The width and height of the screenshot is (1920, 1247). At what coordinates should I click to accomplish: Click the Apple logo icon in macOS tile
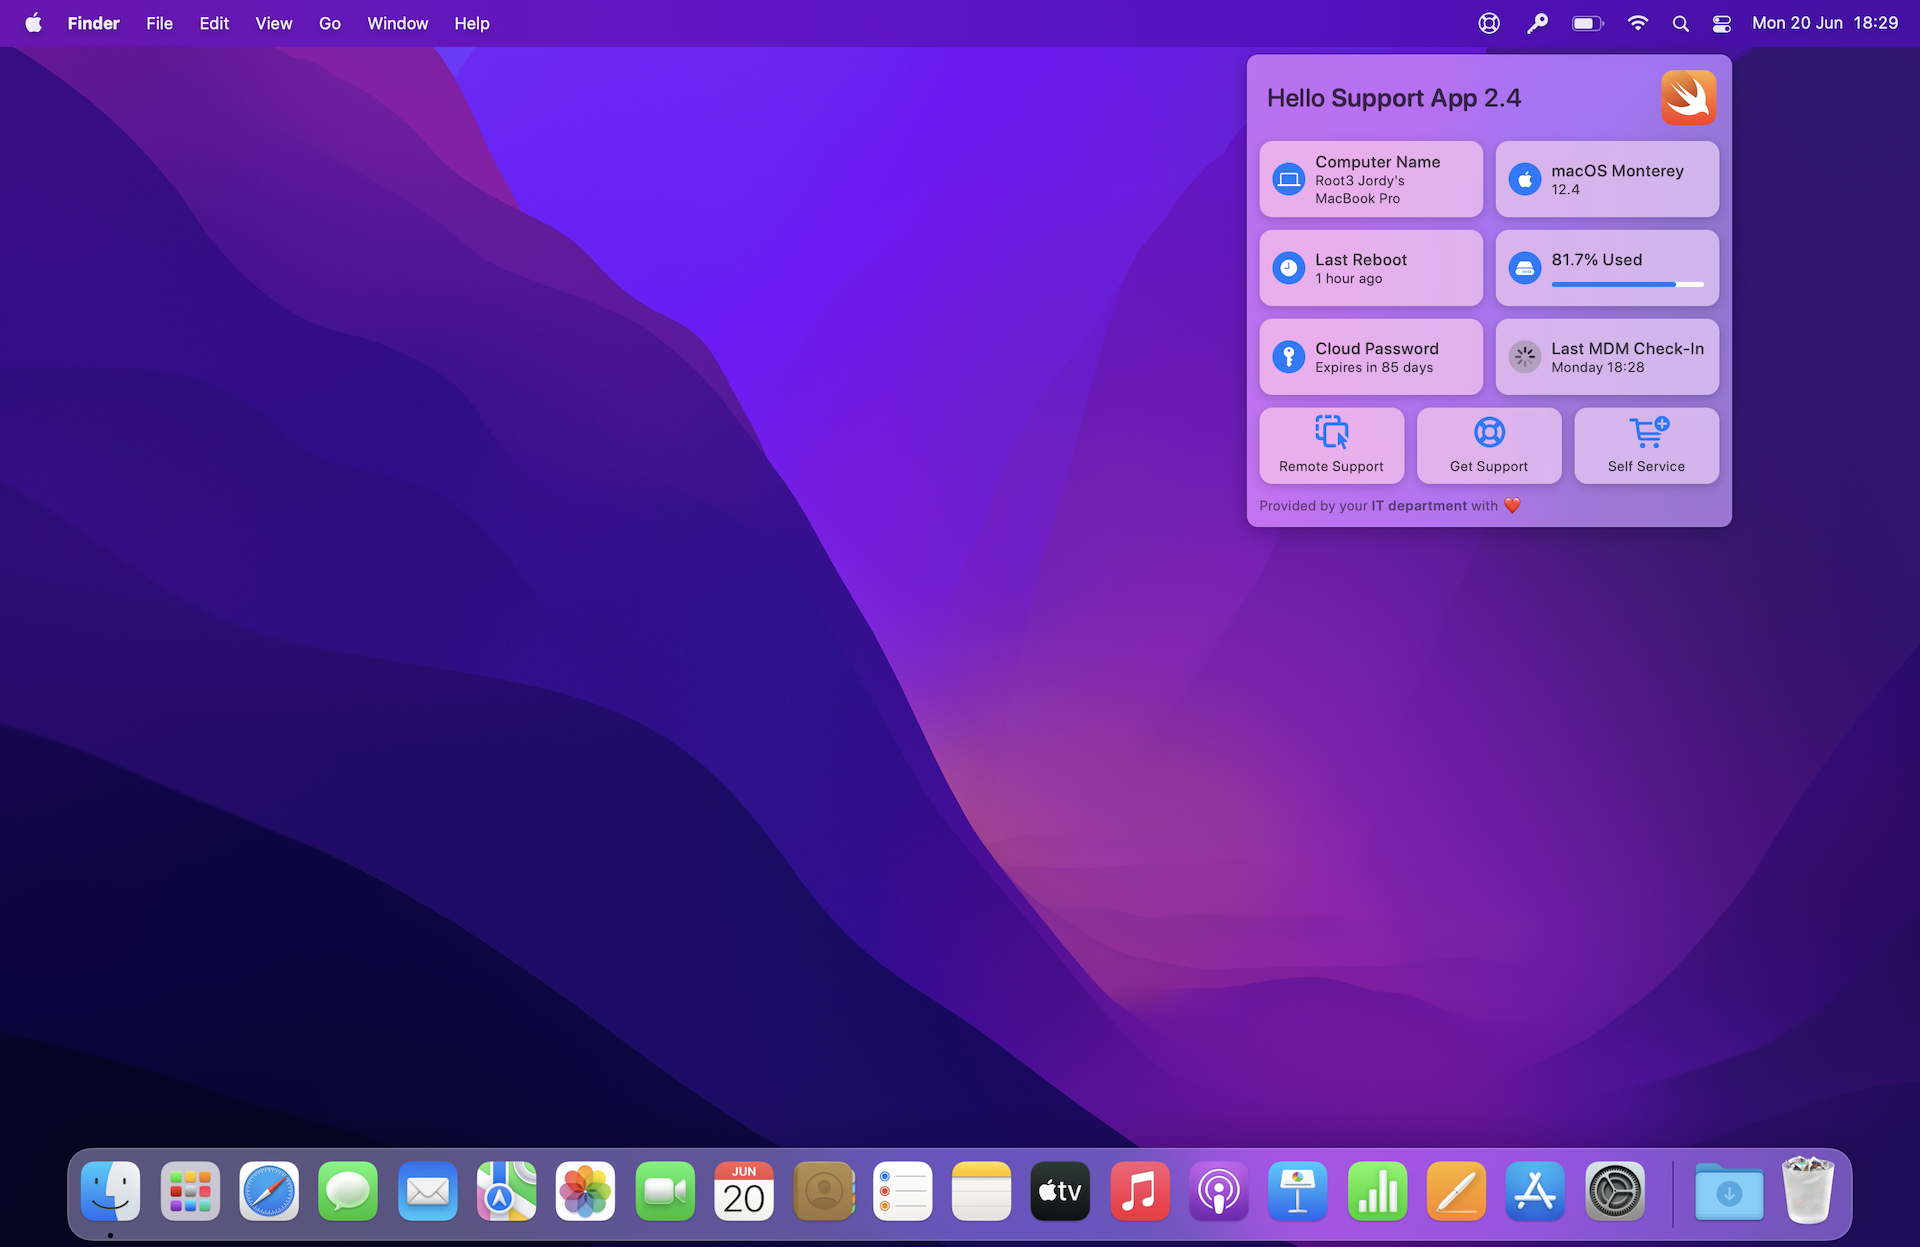click(x=1525, y=179)
